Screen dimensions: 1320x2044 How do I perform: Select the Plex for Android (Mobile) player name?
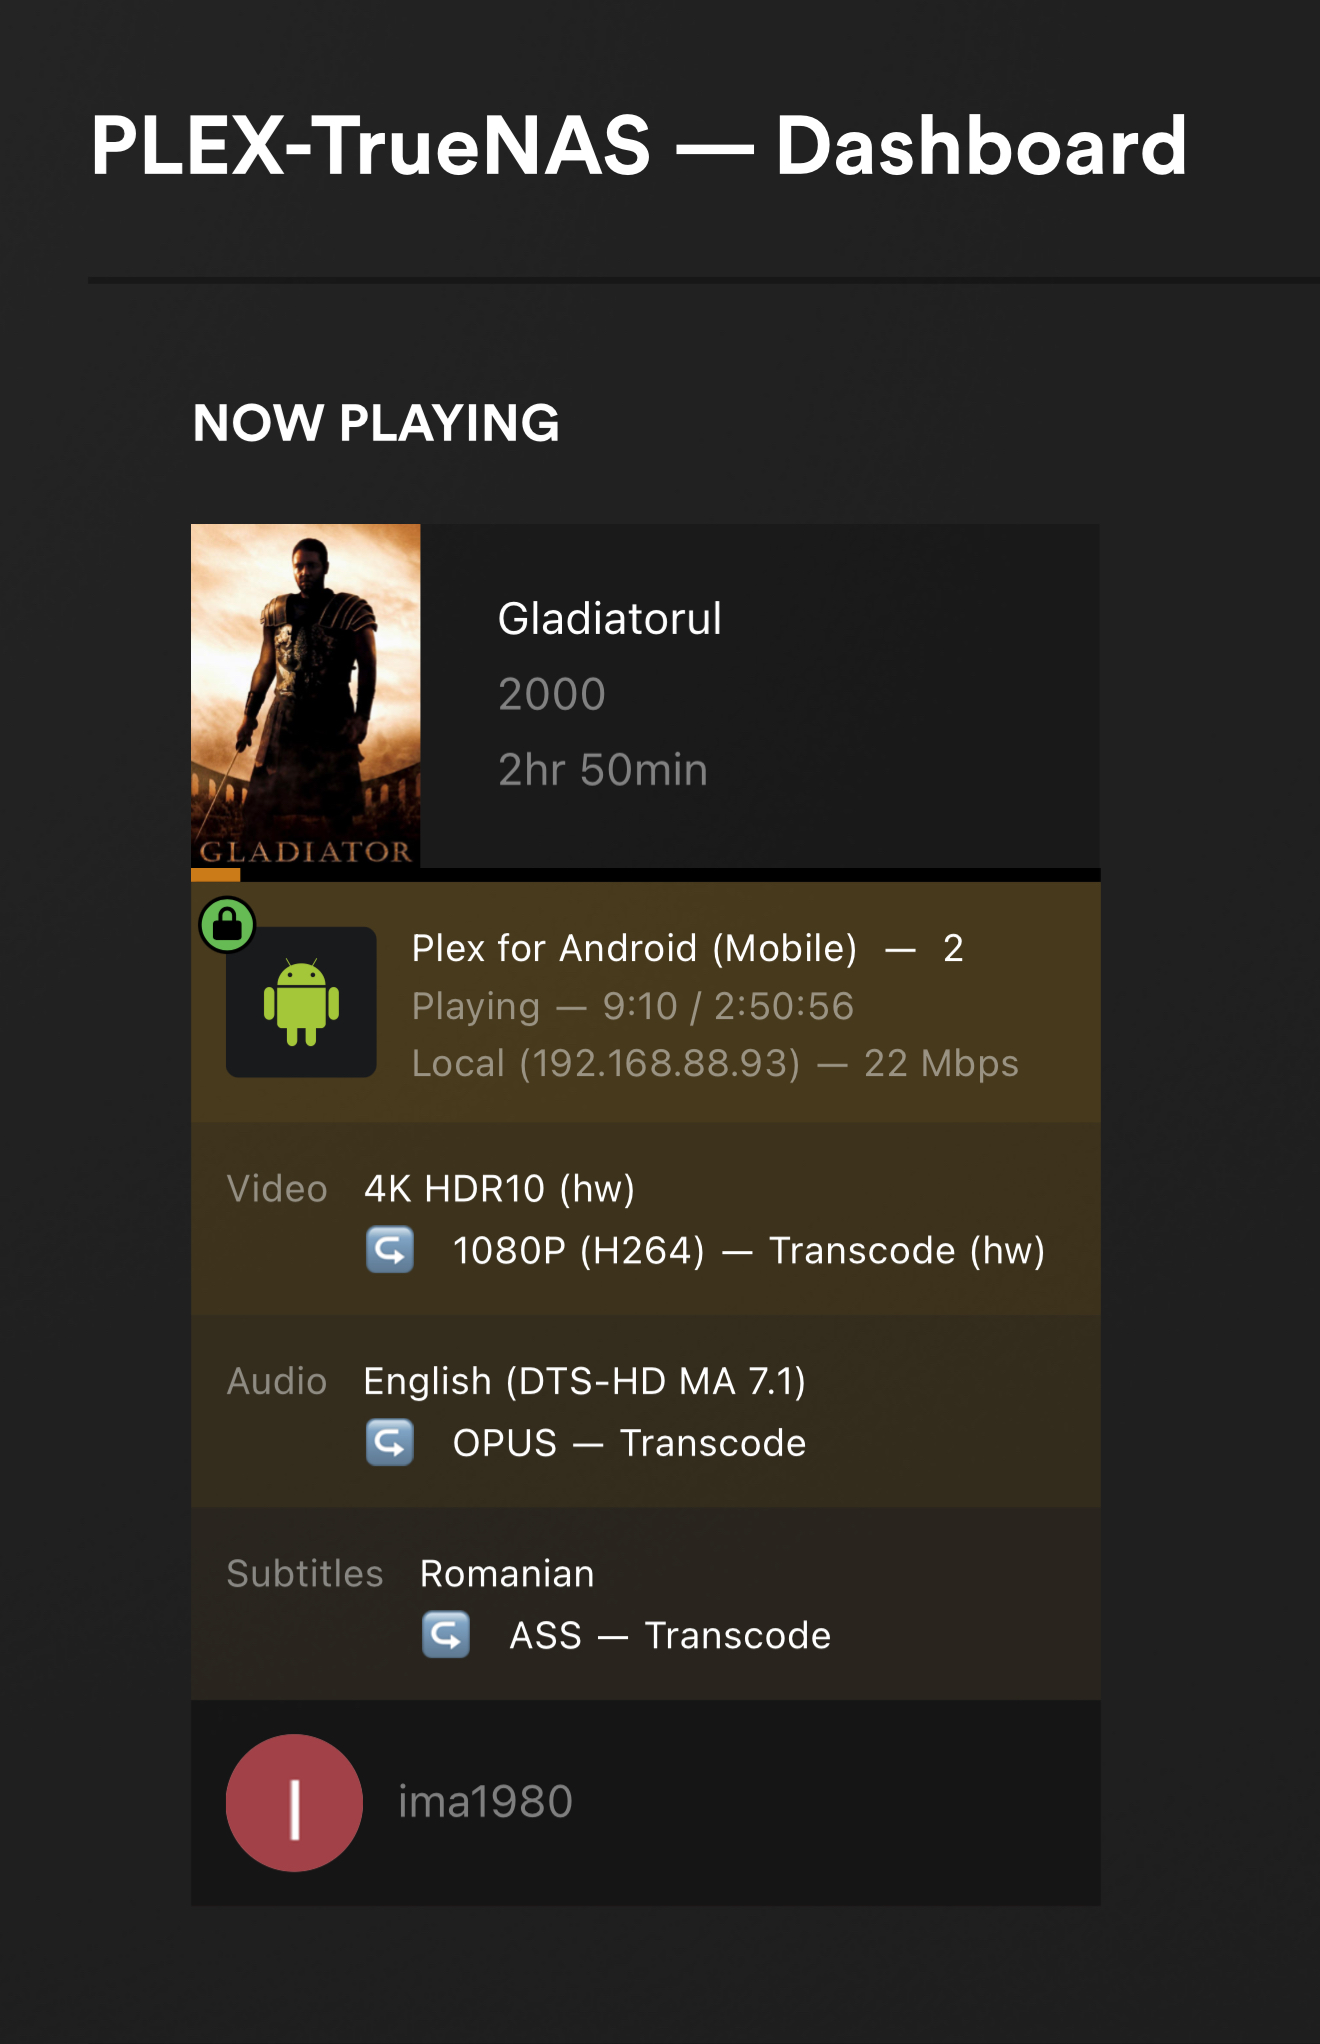634,948
